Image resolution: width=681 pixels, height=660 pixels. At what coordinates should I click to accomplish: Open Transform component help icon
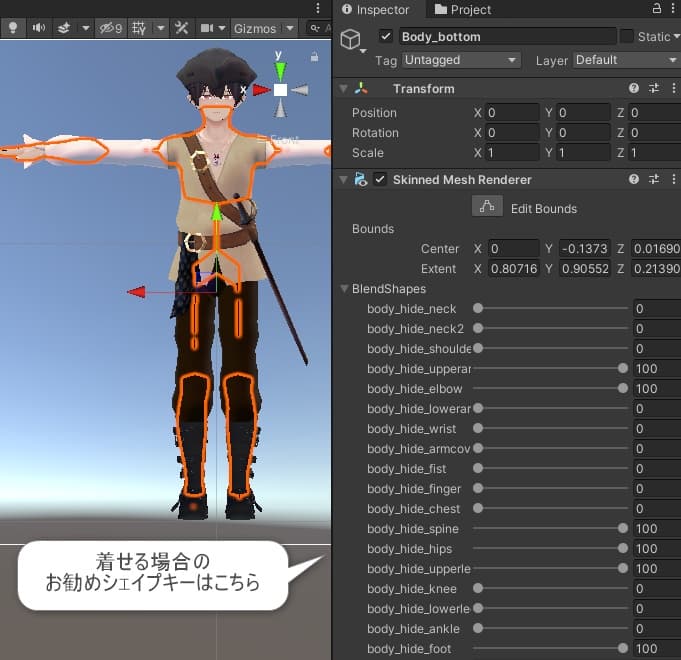tap(634, 89)
